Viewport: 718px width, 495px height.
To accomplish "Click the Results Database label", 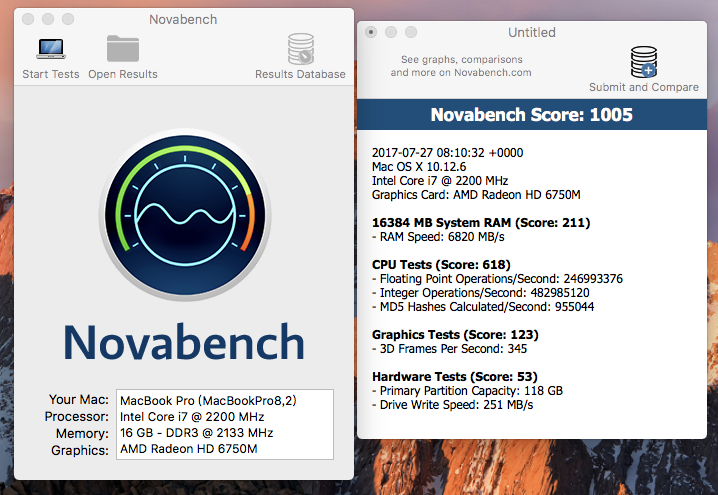I will pyautogui.click(x=300, y=74).
